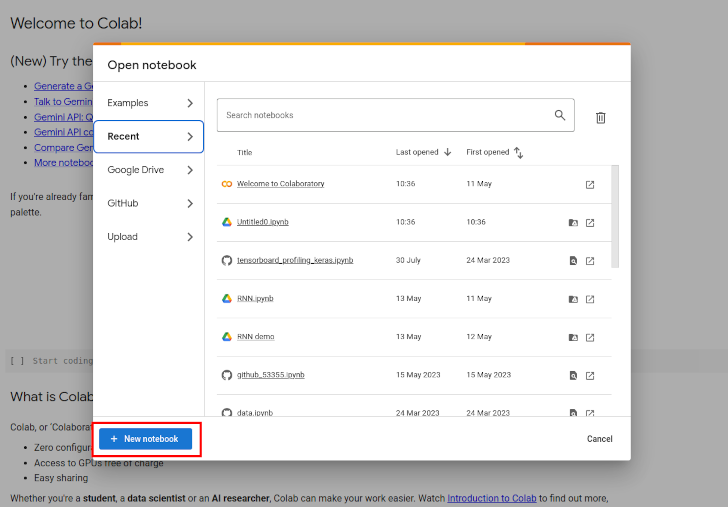Viewport: 728px width, 507px height.
Task: Show Untitled0.ipynb in Drive icon
Action: (573, 223)
